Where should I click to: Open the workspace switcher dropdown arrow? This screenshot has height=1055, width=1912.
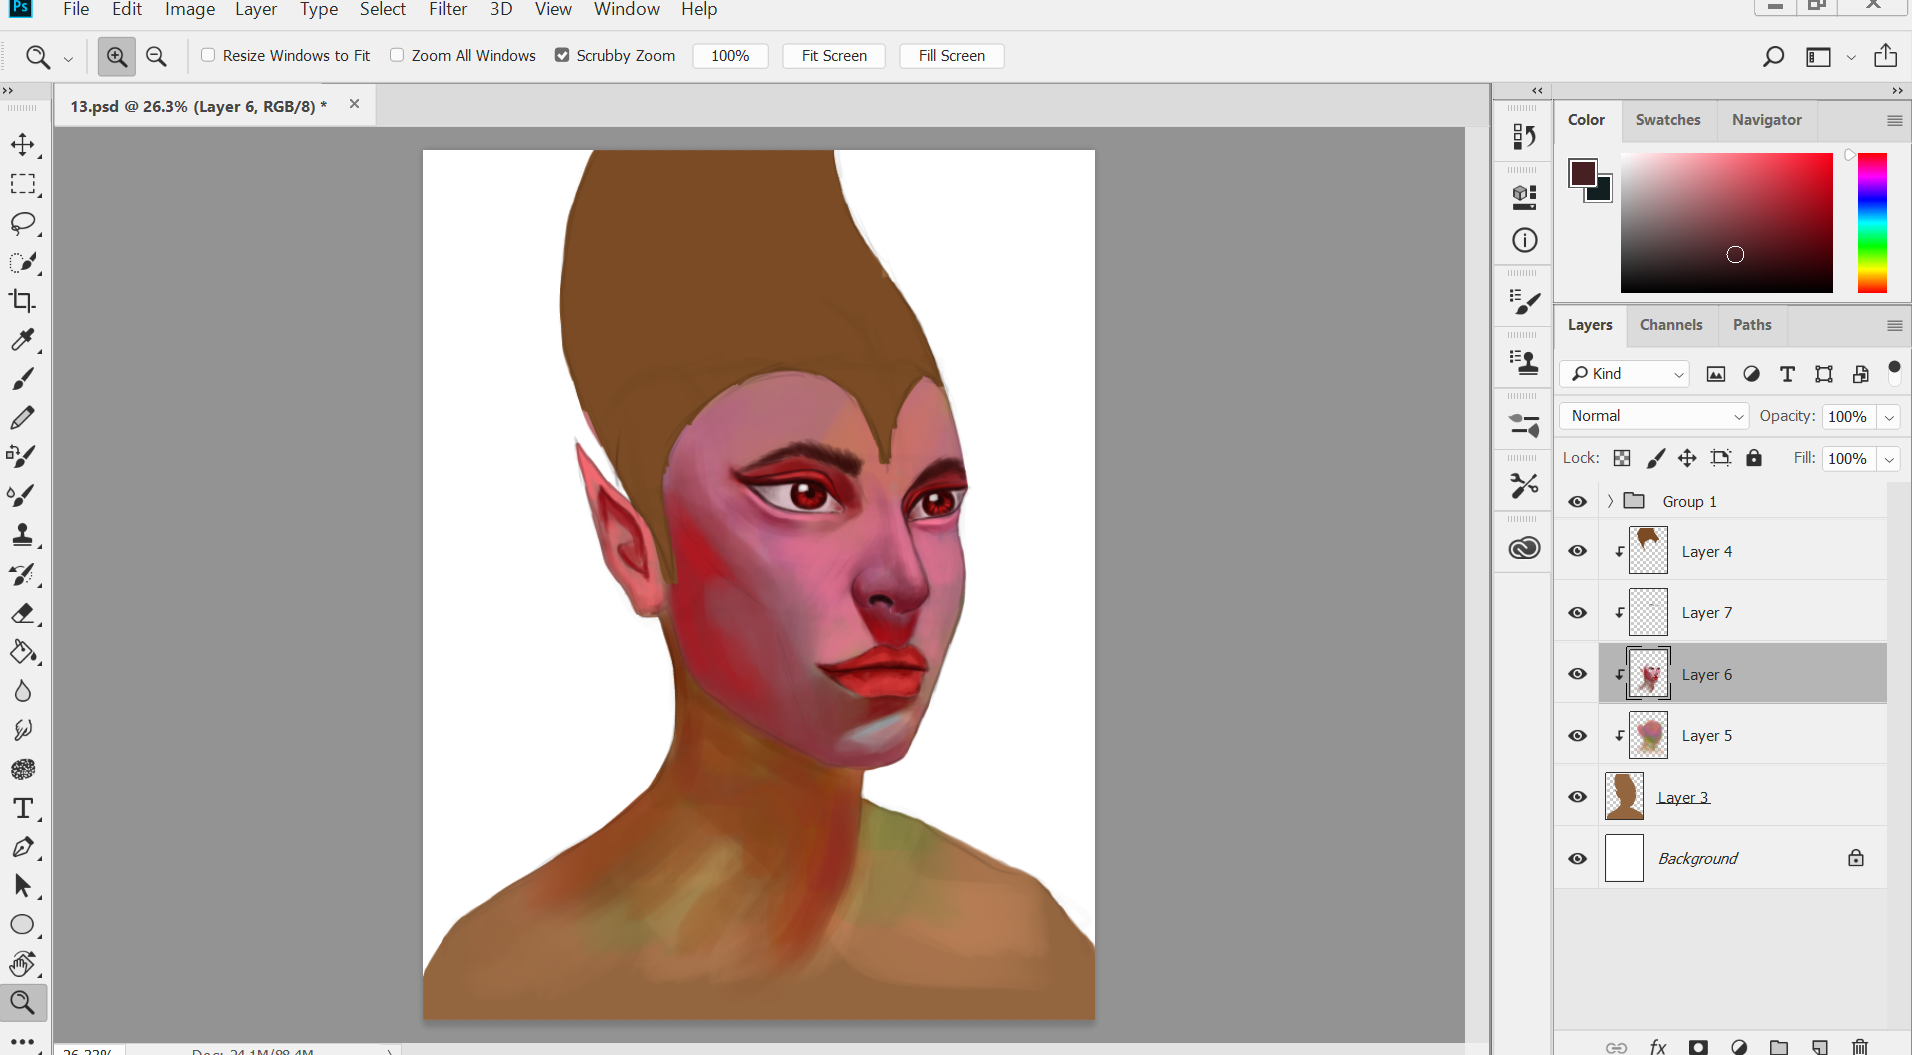1851,57
